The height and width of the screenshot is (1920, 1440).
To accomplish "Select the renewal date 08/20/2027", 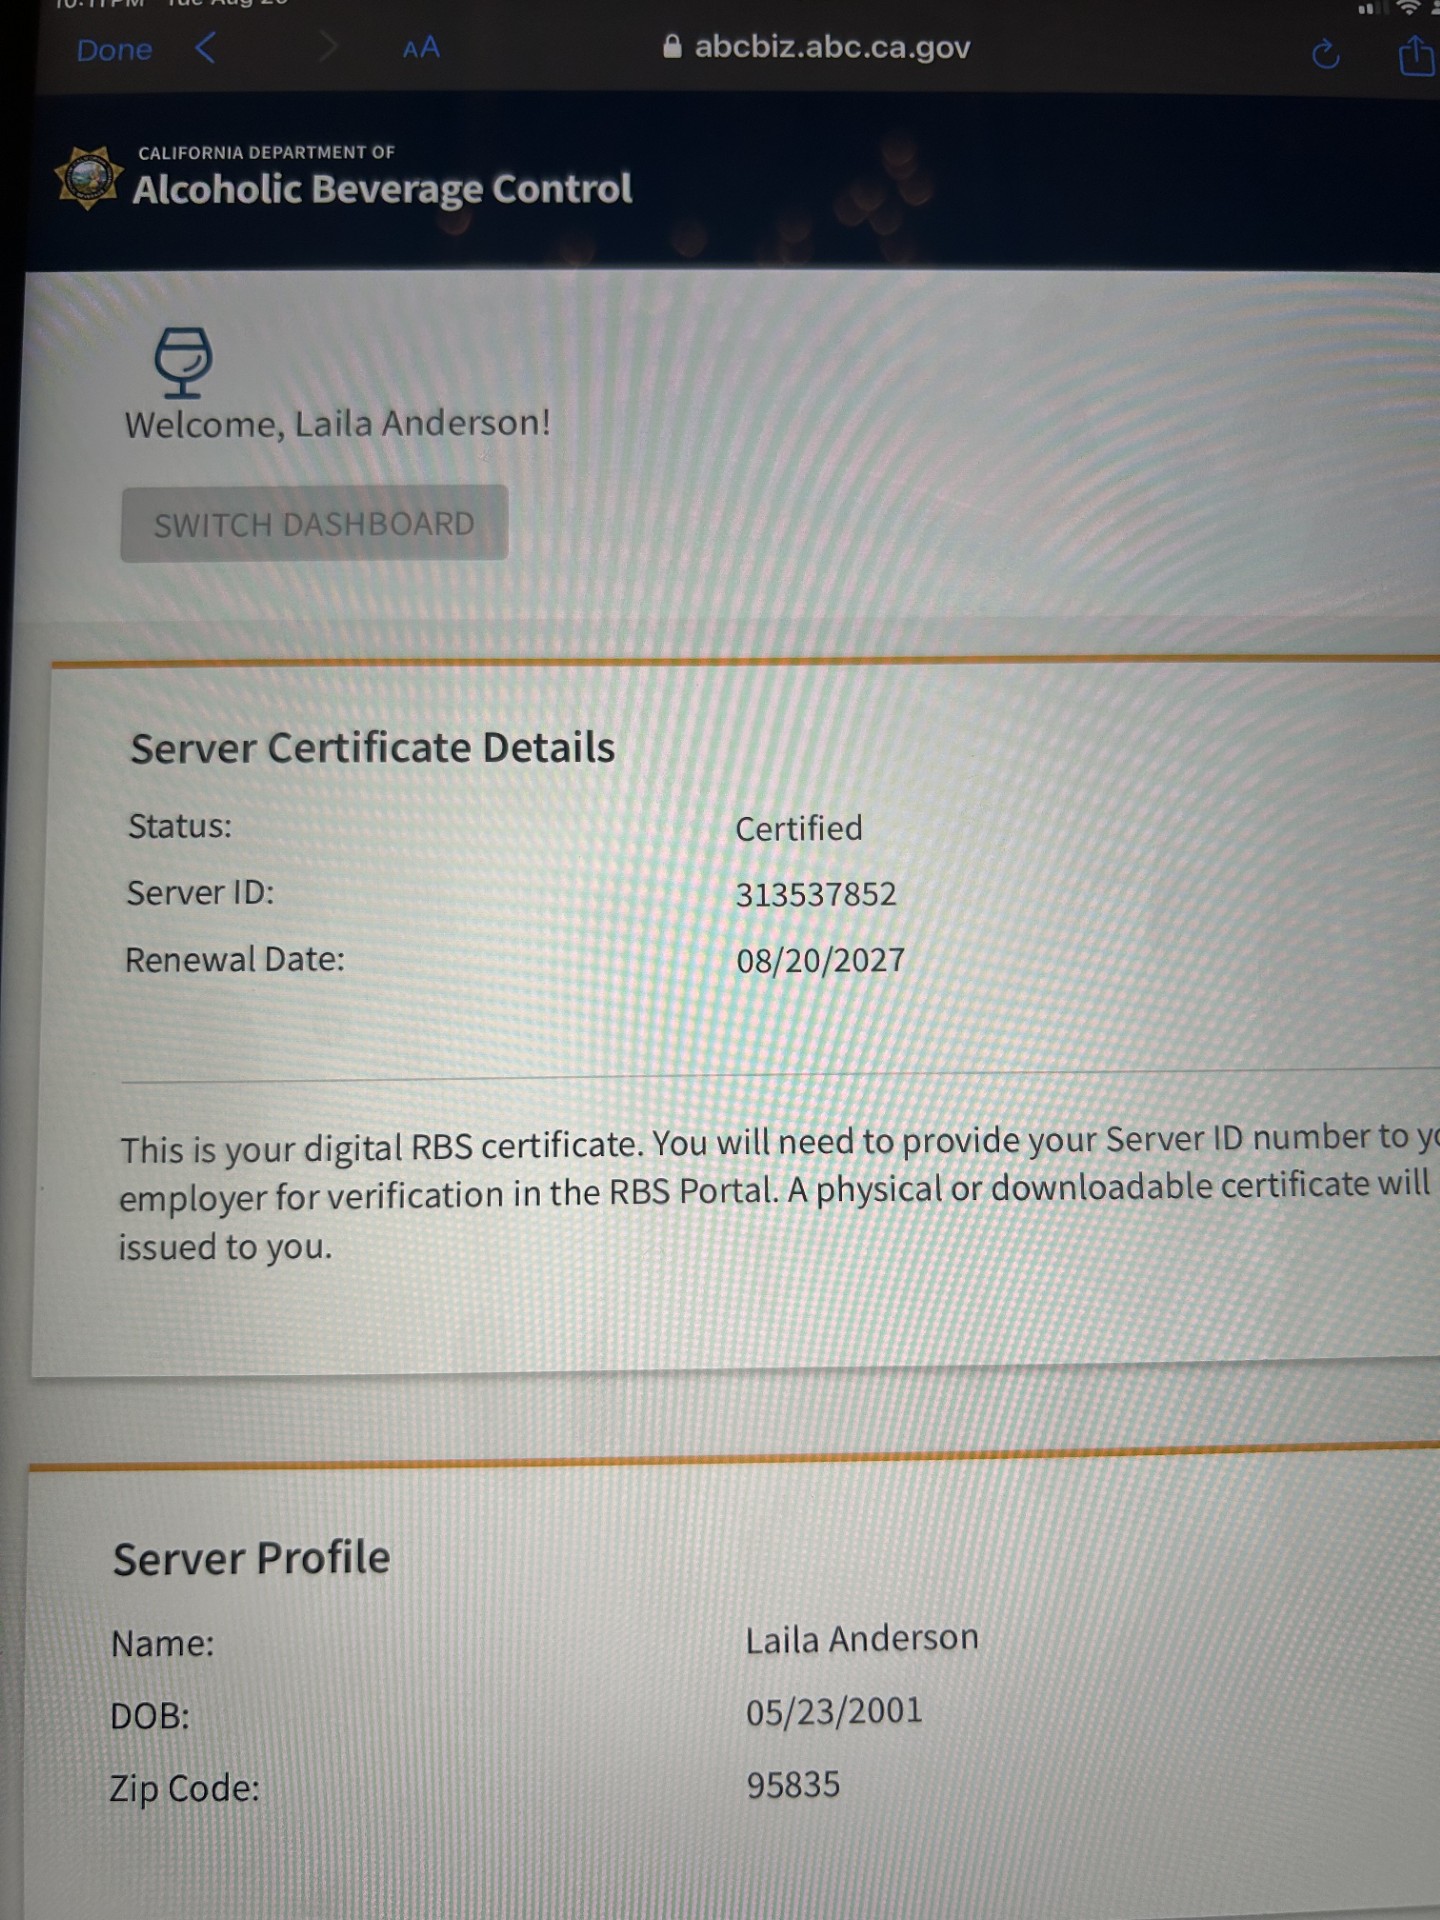I will (x=820, y=961).
